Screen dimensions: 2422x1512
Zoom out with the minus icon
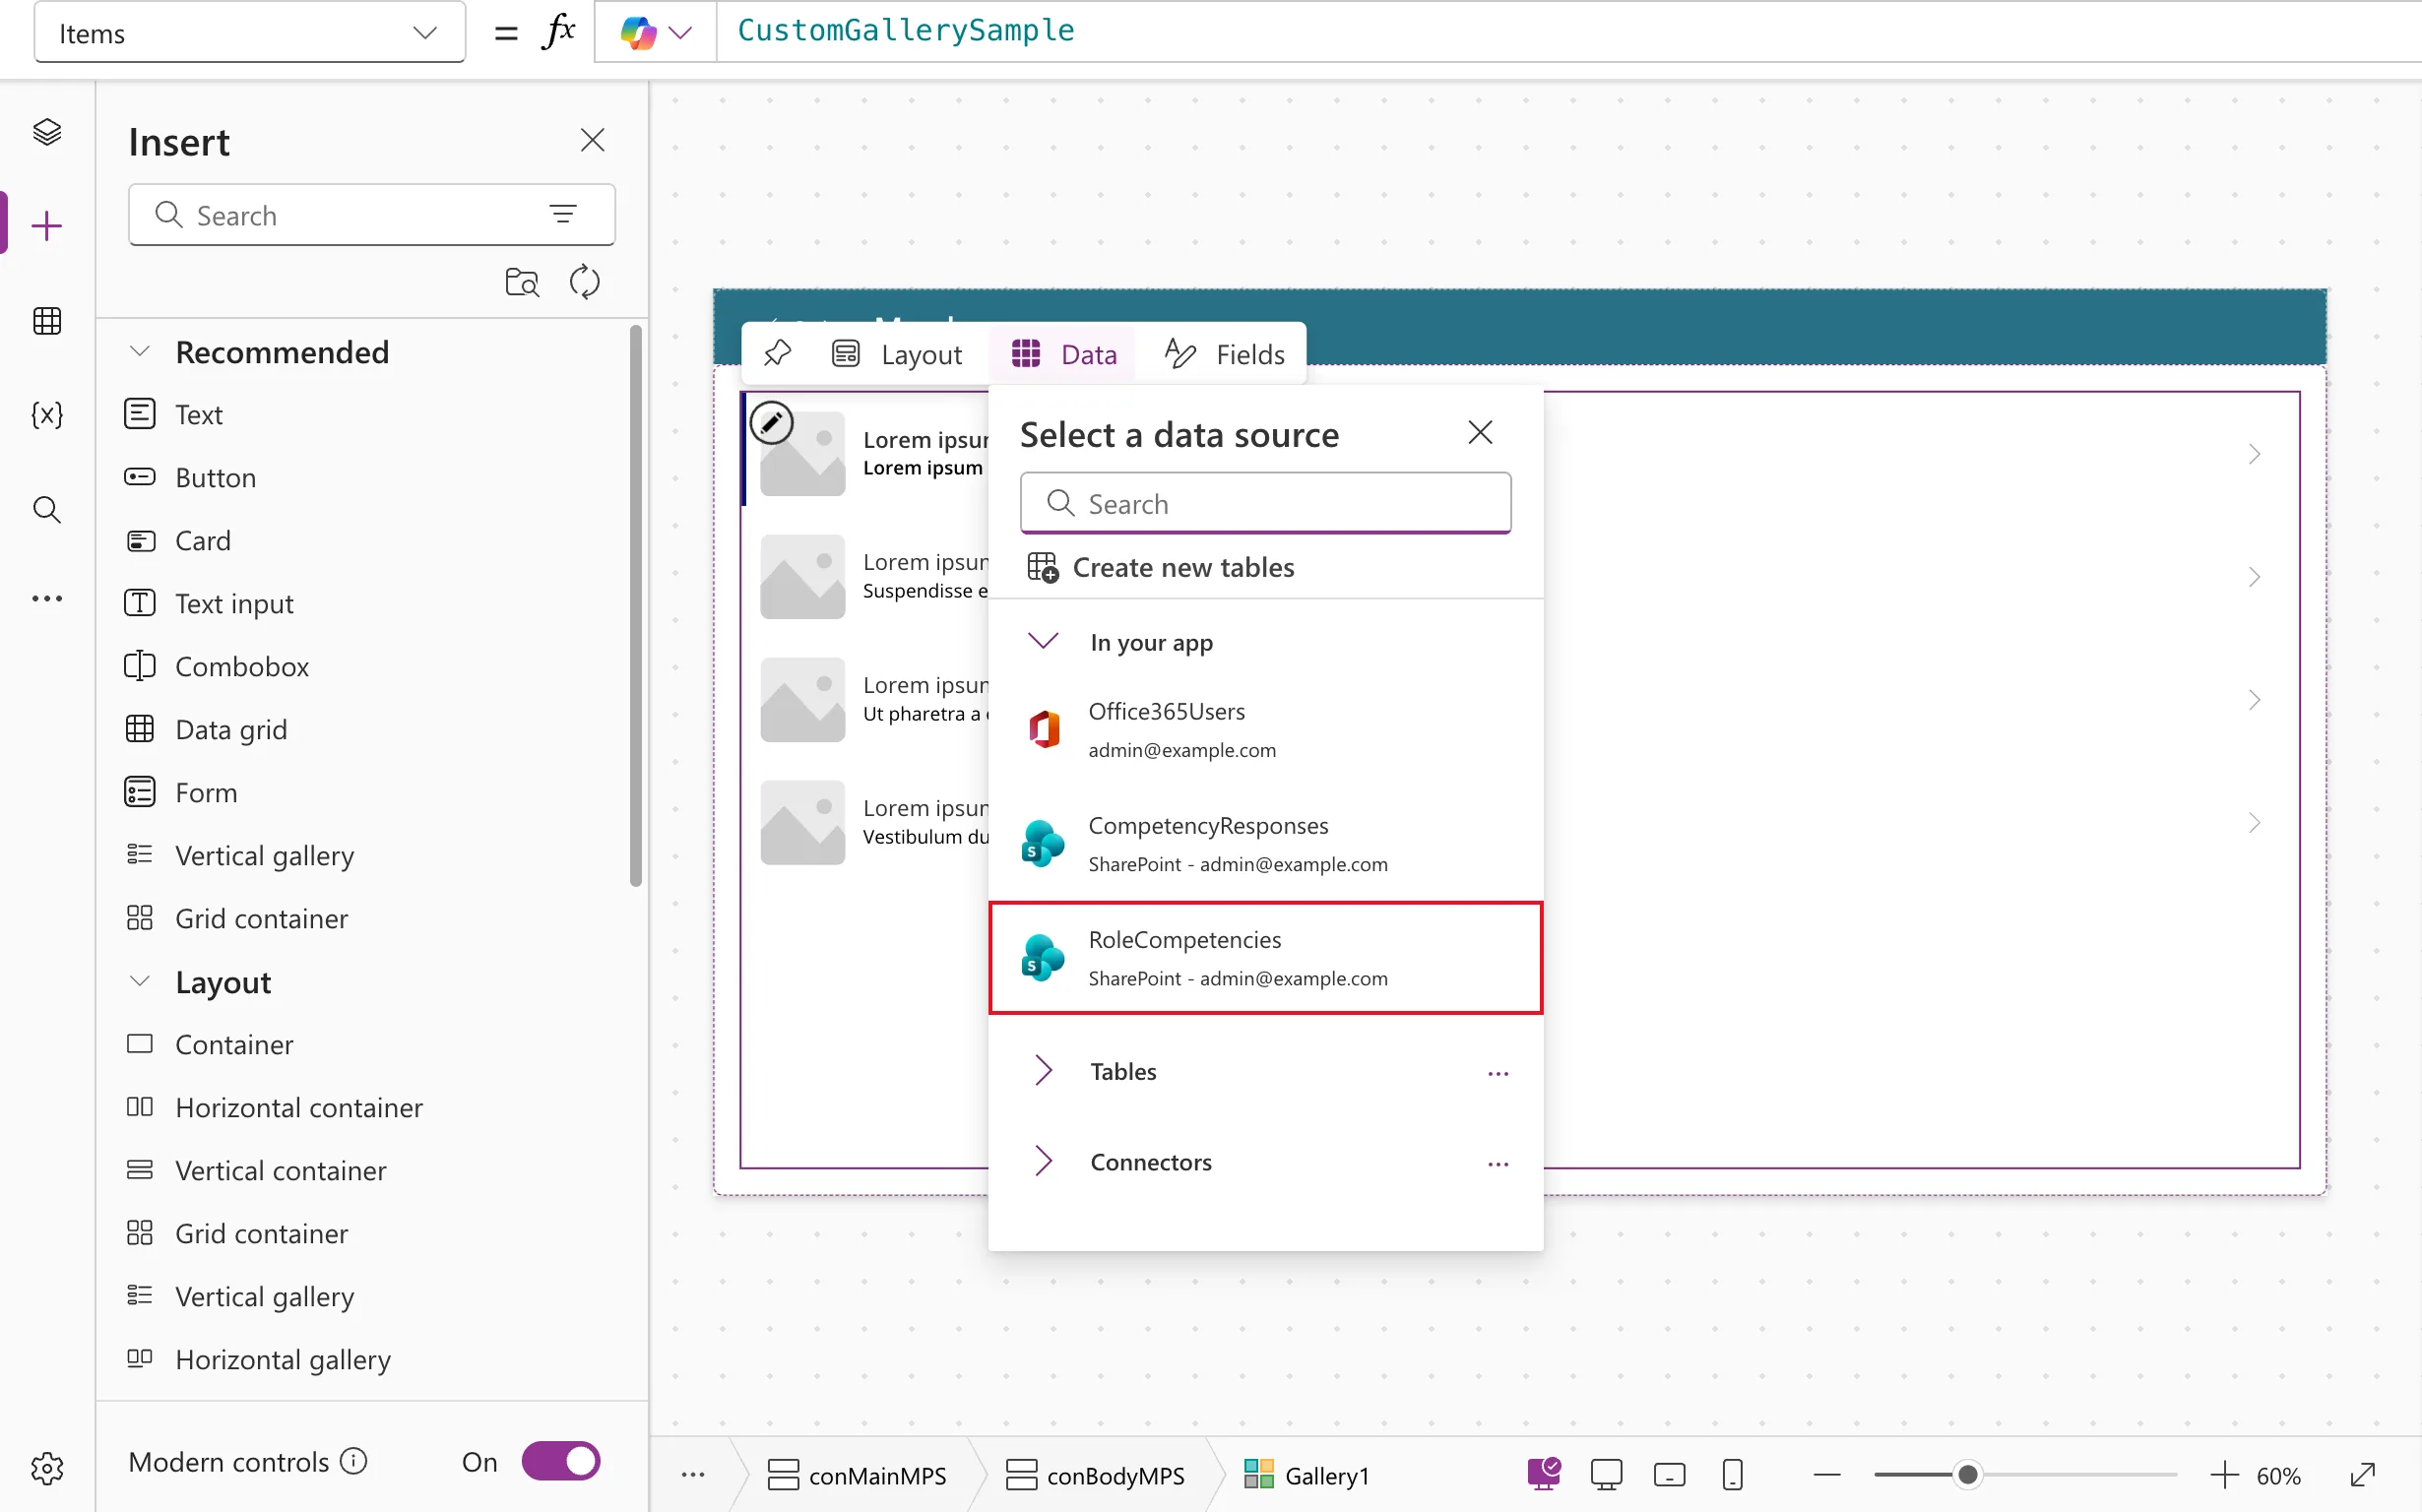tap(1827, 1474)
